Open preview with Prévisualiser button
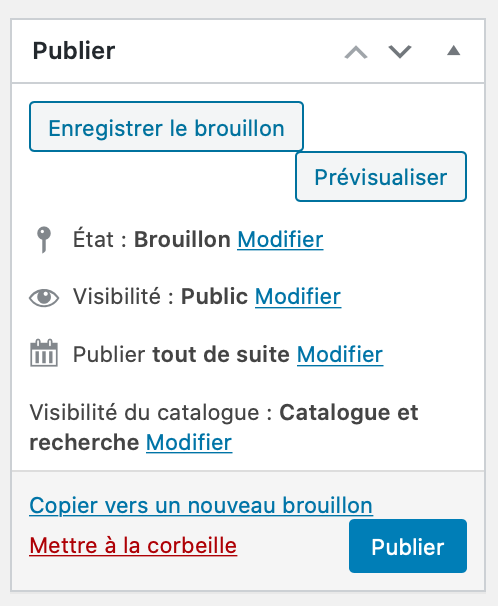Viewport: 498px width, 606px height. click(x=381, y=177)
